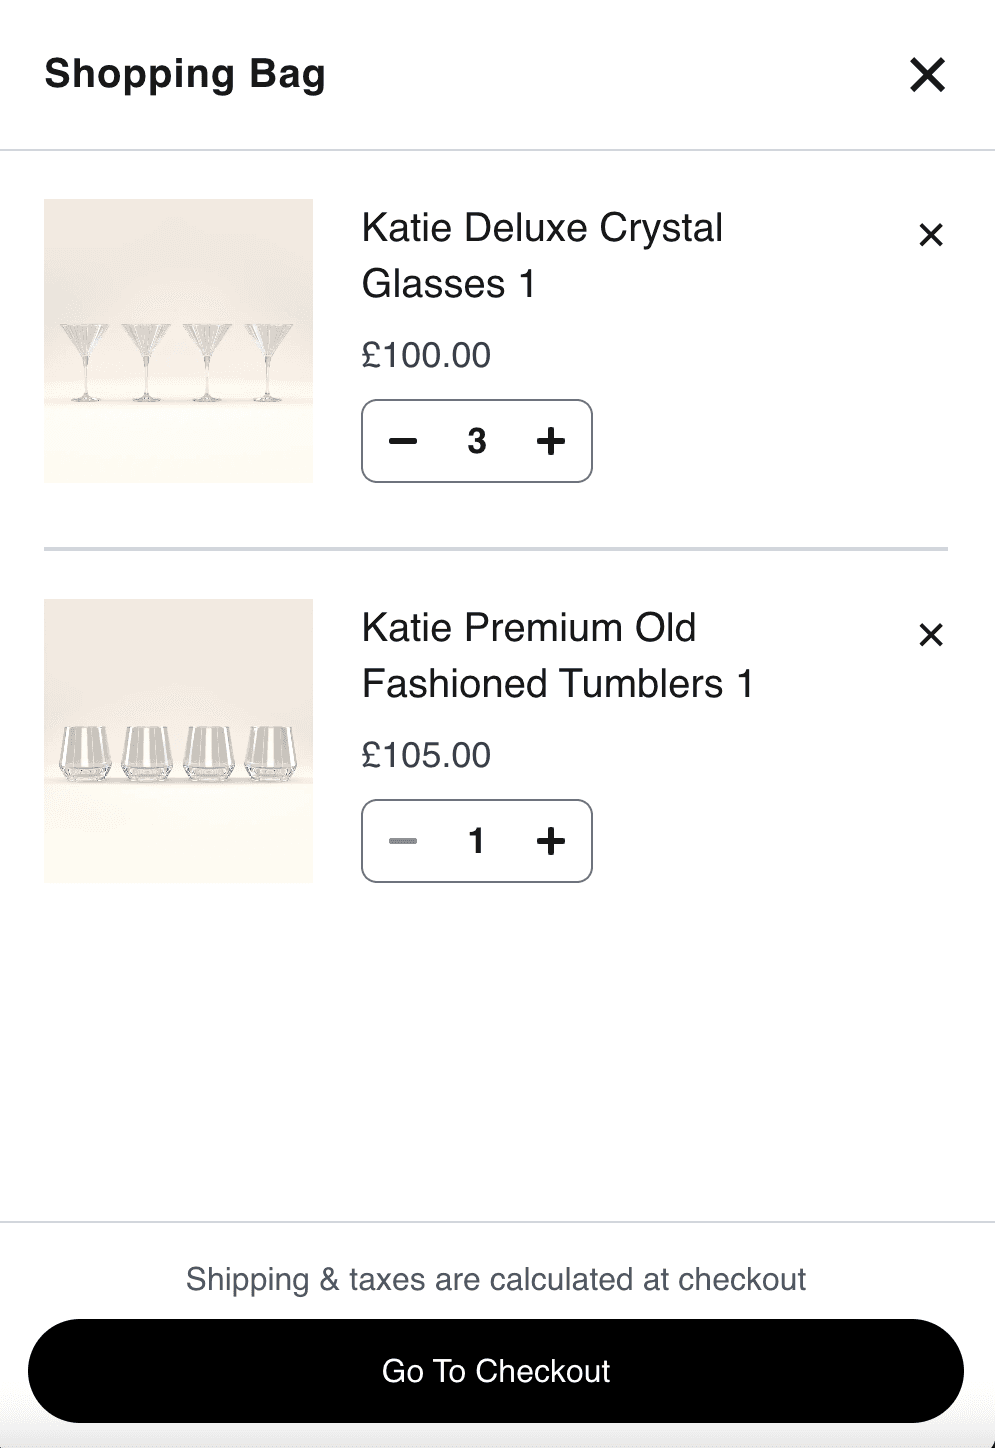Open the Katie Deluxe Crystal Glasses 1 title
This screenshot has height=1448, width=995.
[x=542, y=256]
